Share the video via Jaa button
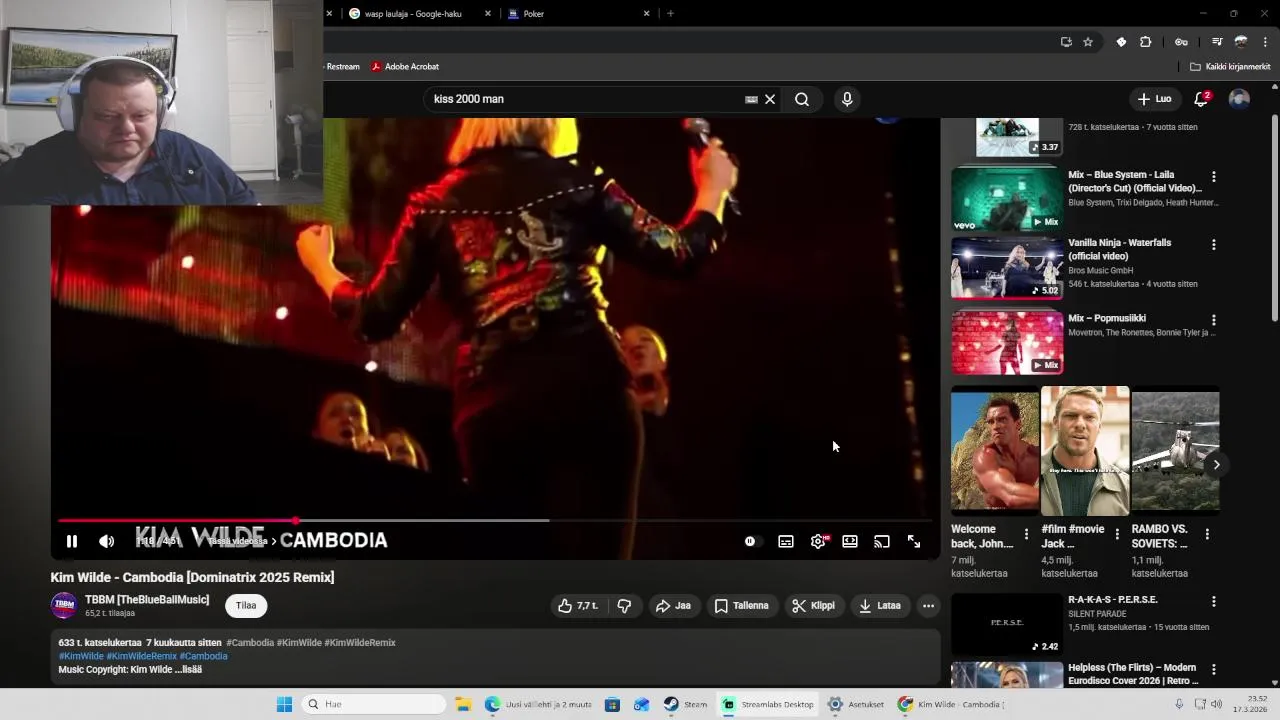 click(673, 606)
